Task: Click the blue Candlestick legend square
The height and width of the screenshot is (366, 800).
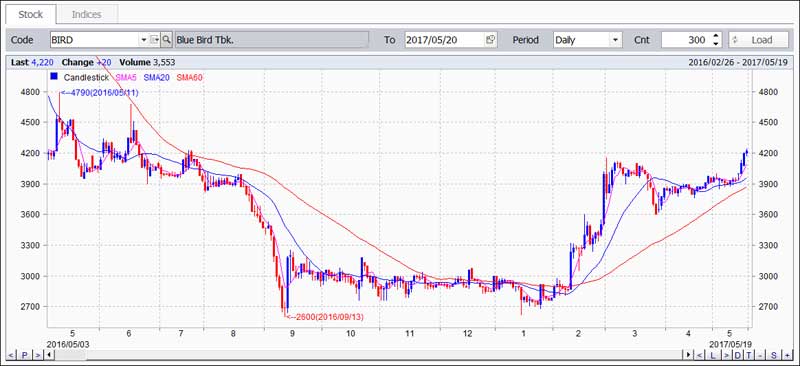Action: pos(53,77)
